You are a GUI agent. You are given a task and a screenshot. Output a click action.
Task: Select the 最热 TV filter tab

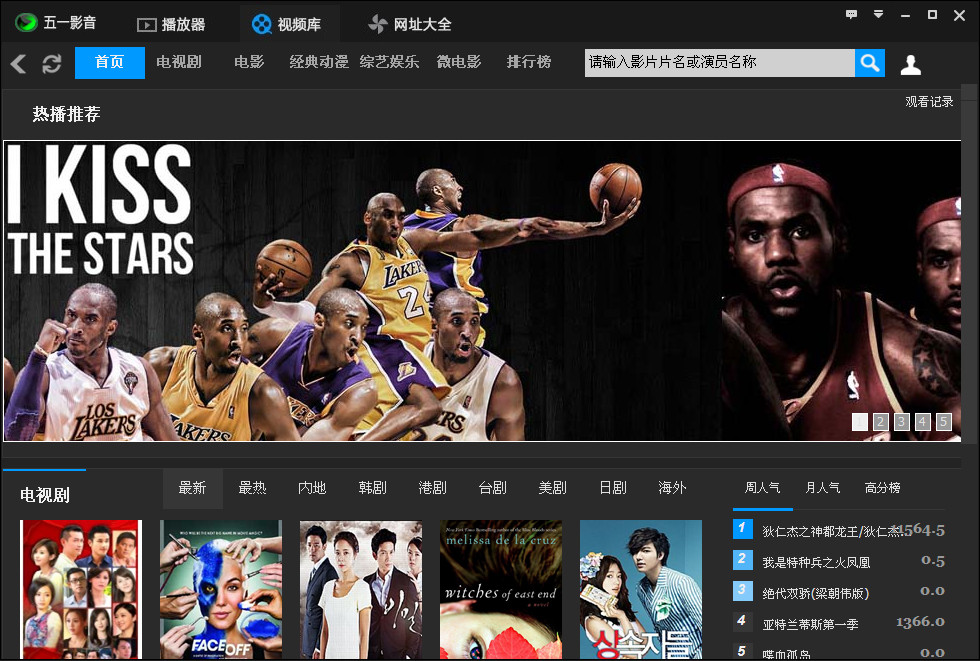tap(252, 488)
